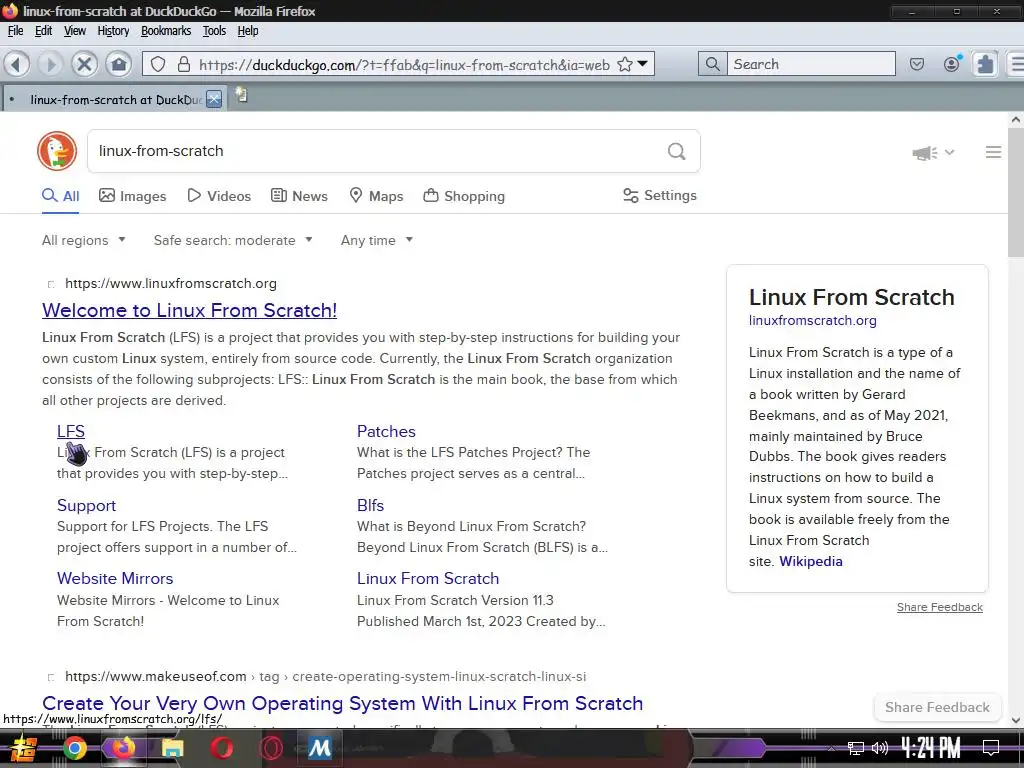Click the DuckDuckGo duck logo

[57, 151]
